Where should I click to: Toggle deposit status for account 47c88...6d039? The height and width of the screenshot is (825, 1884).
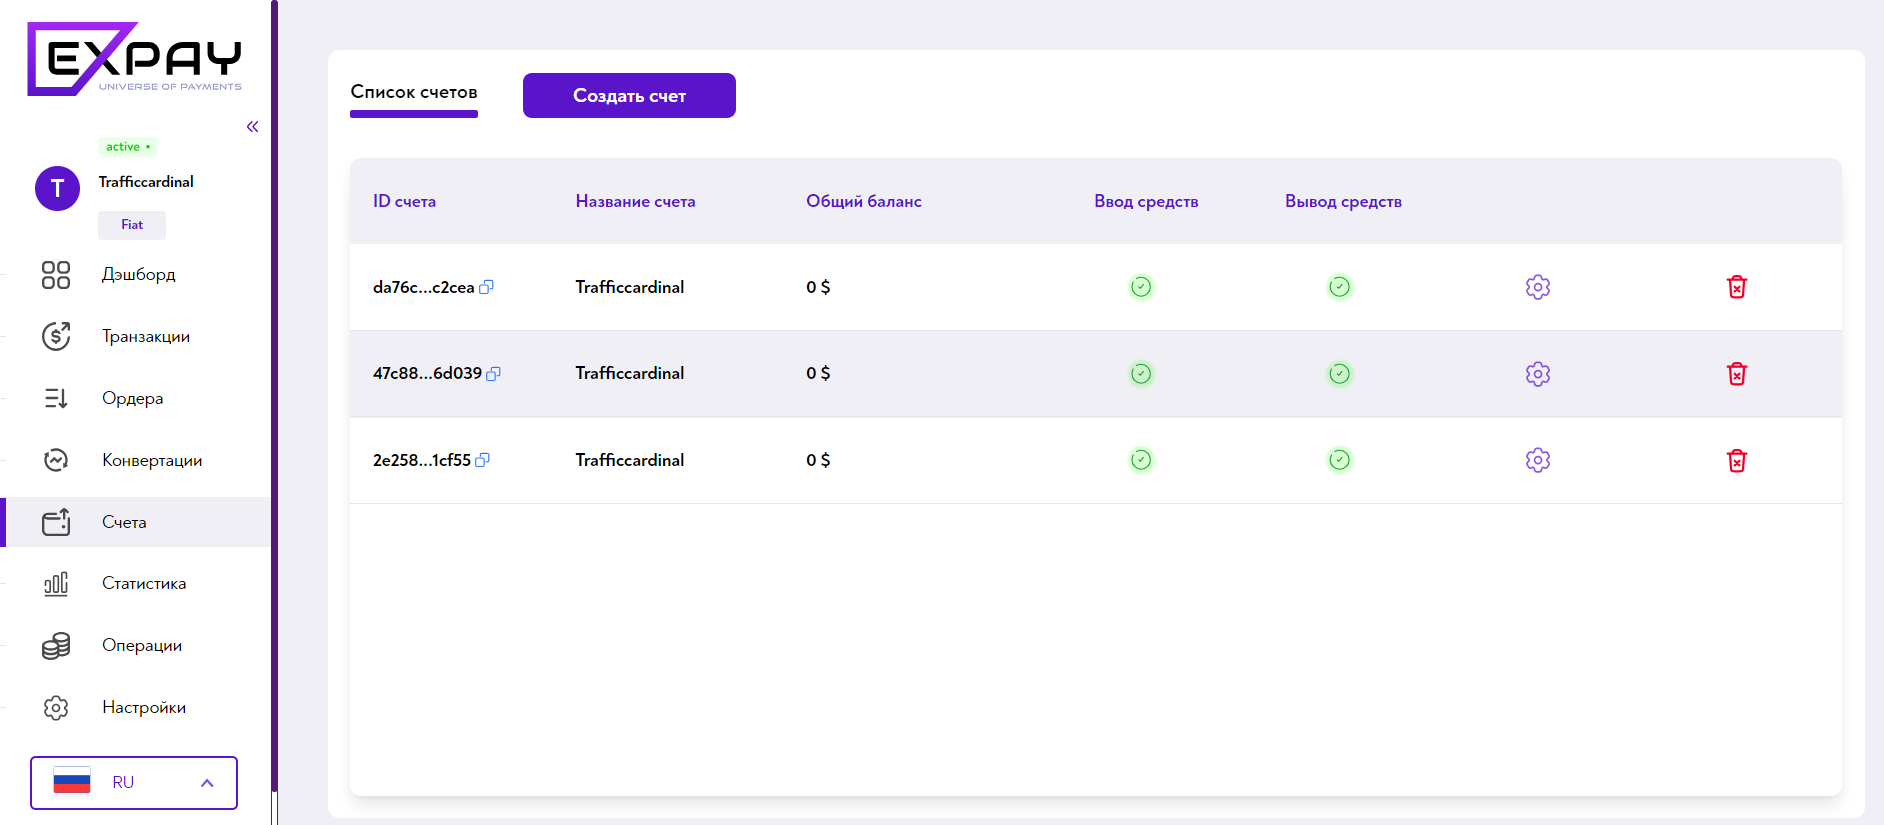coord(1141,374)
